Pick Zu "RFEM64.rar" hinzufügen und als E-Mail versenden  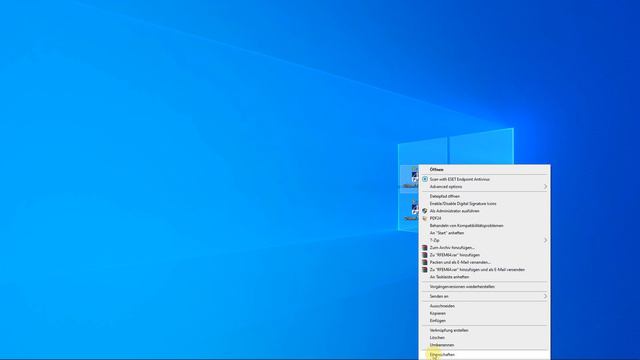(484, 270)
